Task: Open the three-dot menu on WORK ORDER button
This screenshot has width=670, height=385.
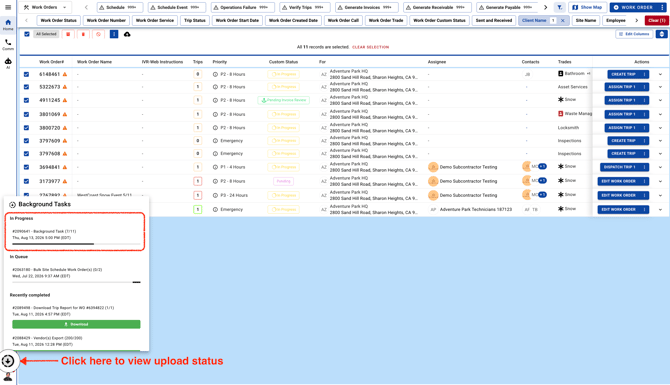Action: [662, 7]
